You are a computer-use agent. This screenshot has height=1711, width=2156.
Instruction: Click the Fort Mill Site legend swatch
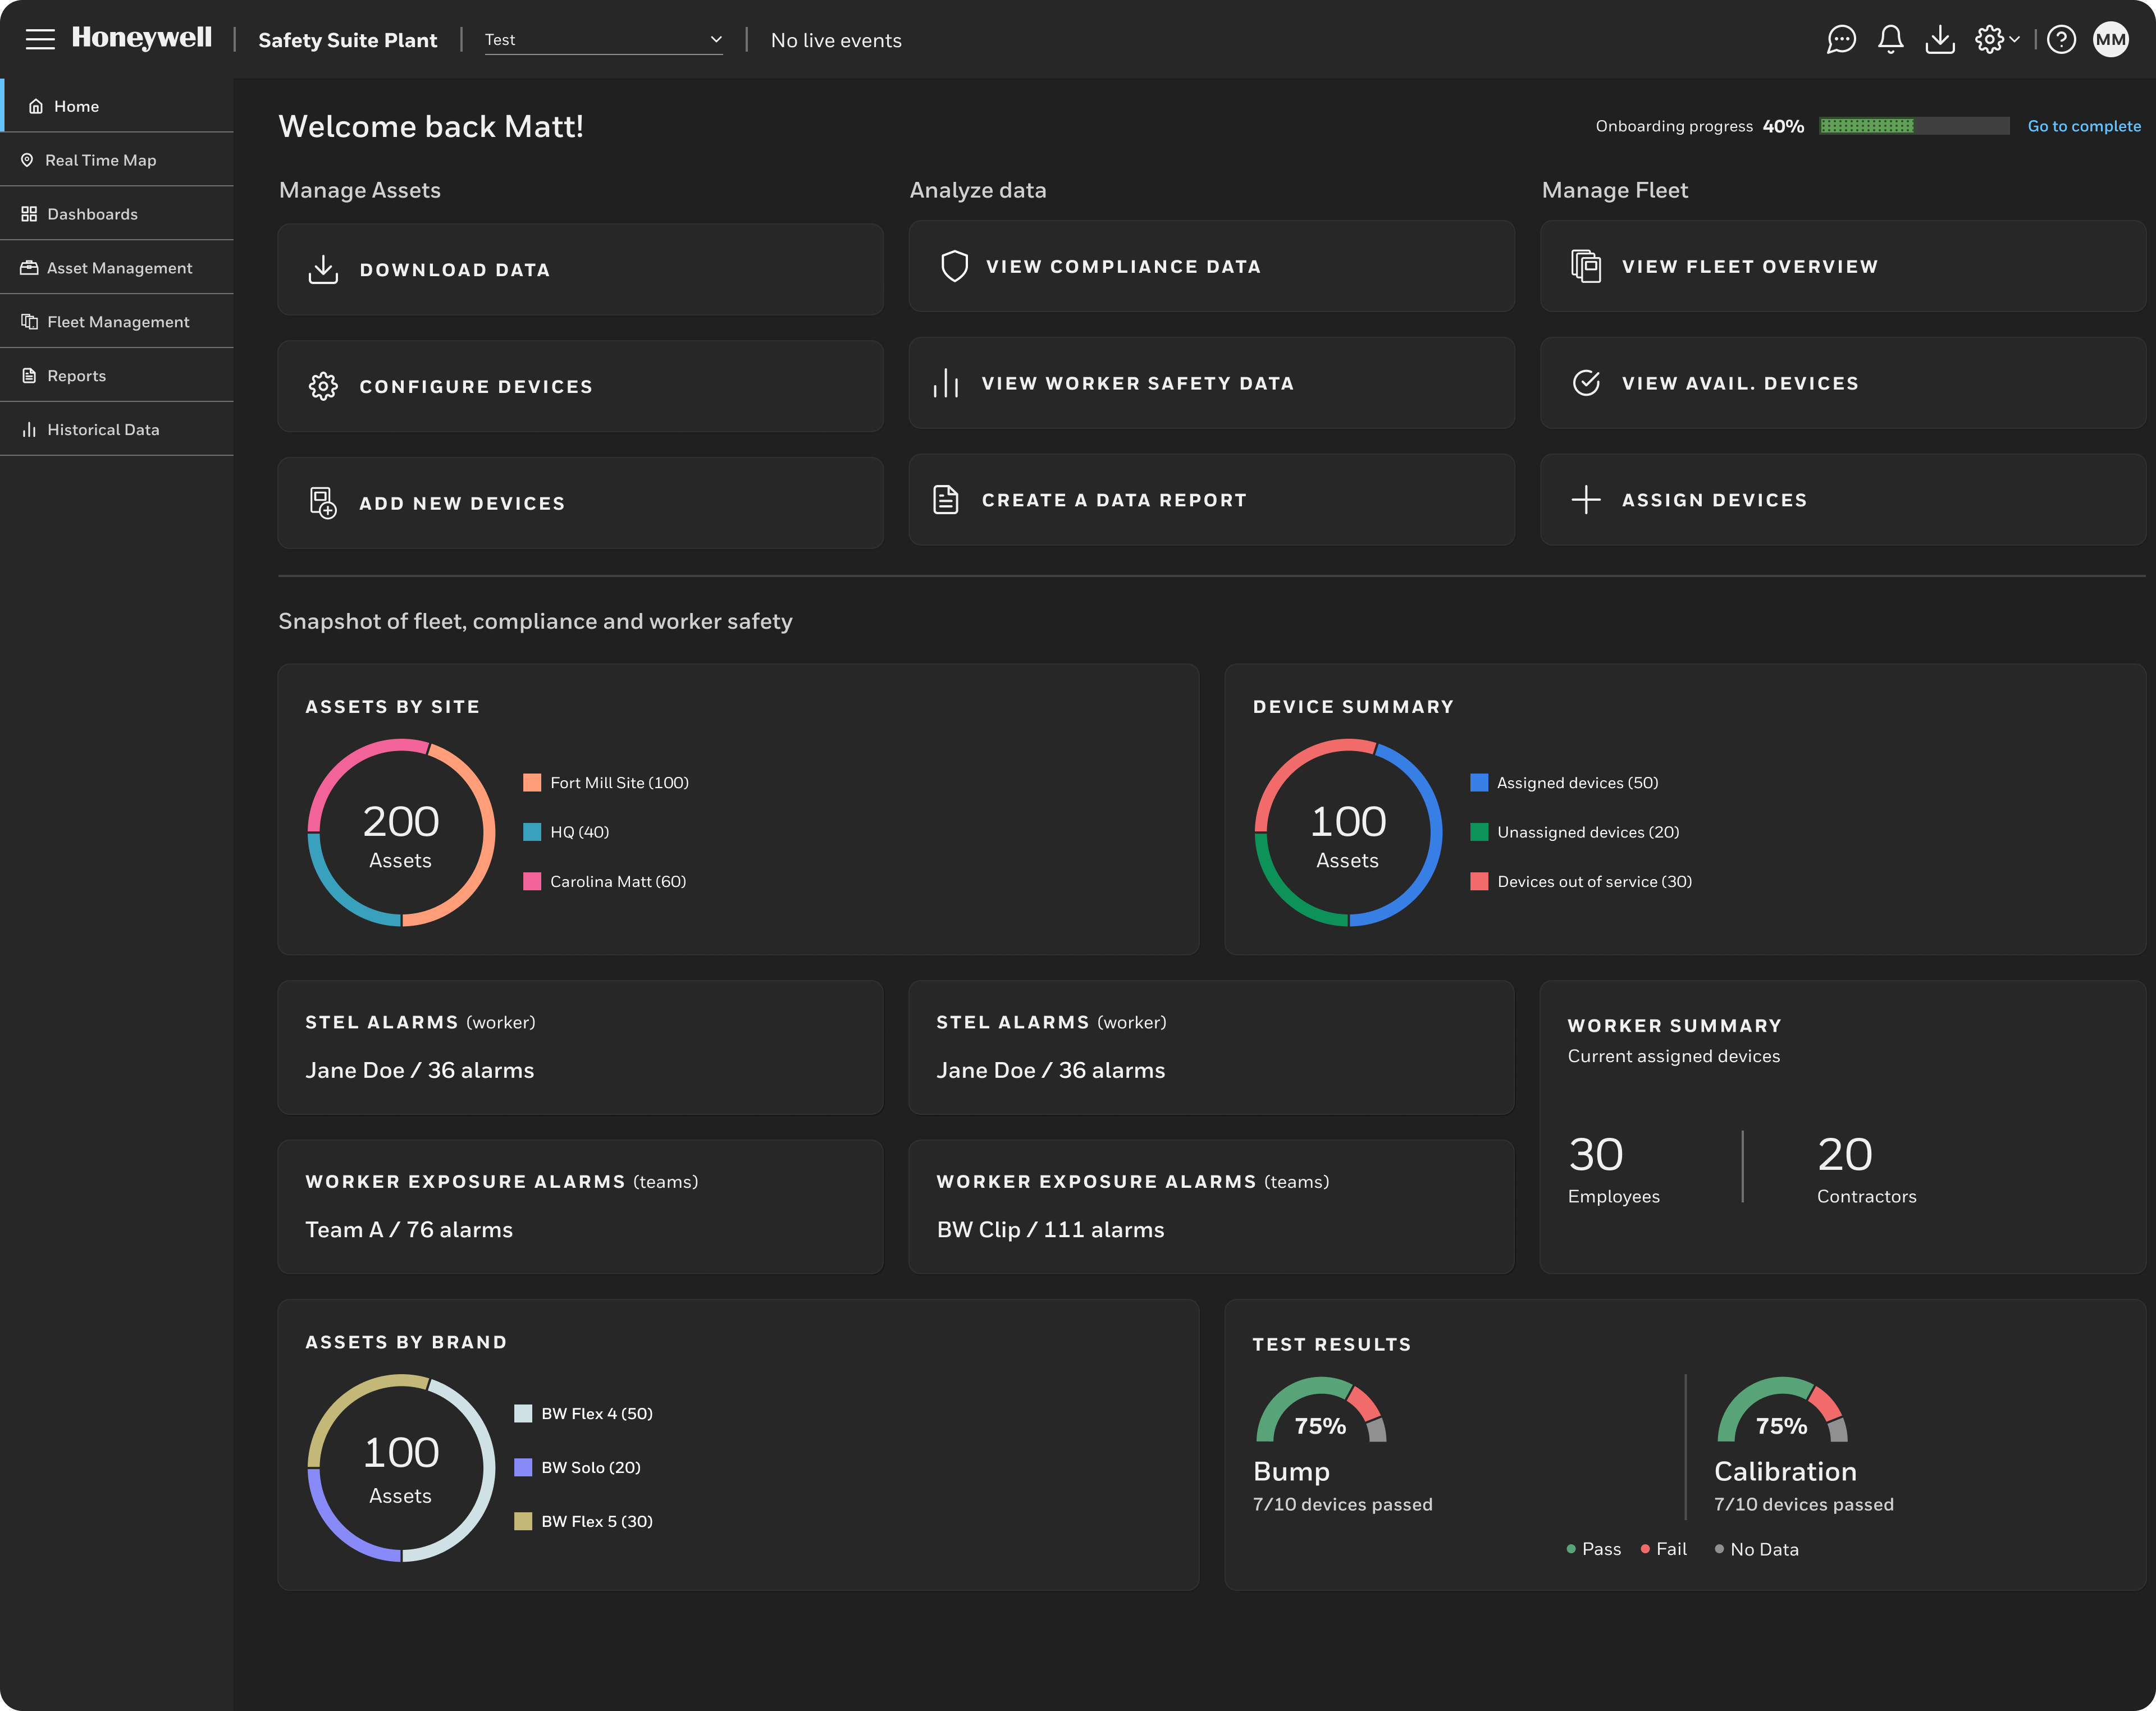pyautogui.click(x=532, y=783)
